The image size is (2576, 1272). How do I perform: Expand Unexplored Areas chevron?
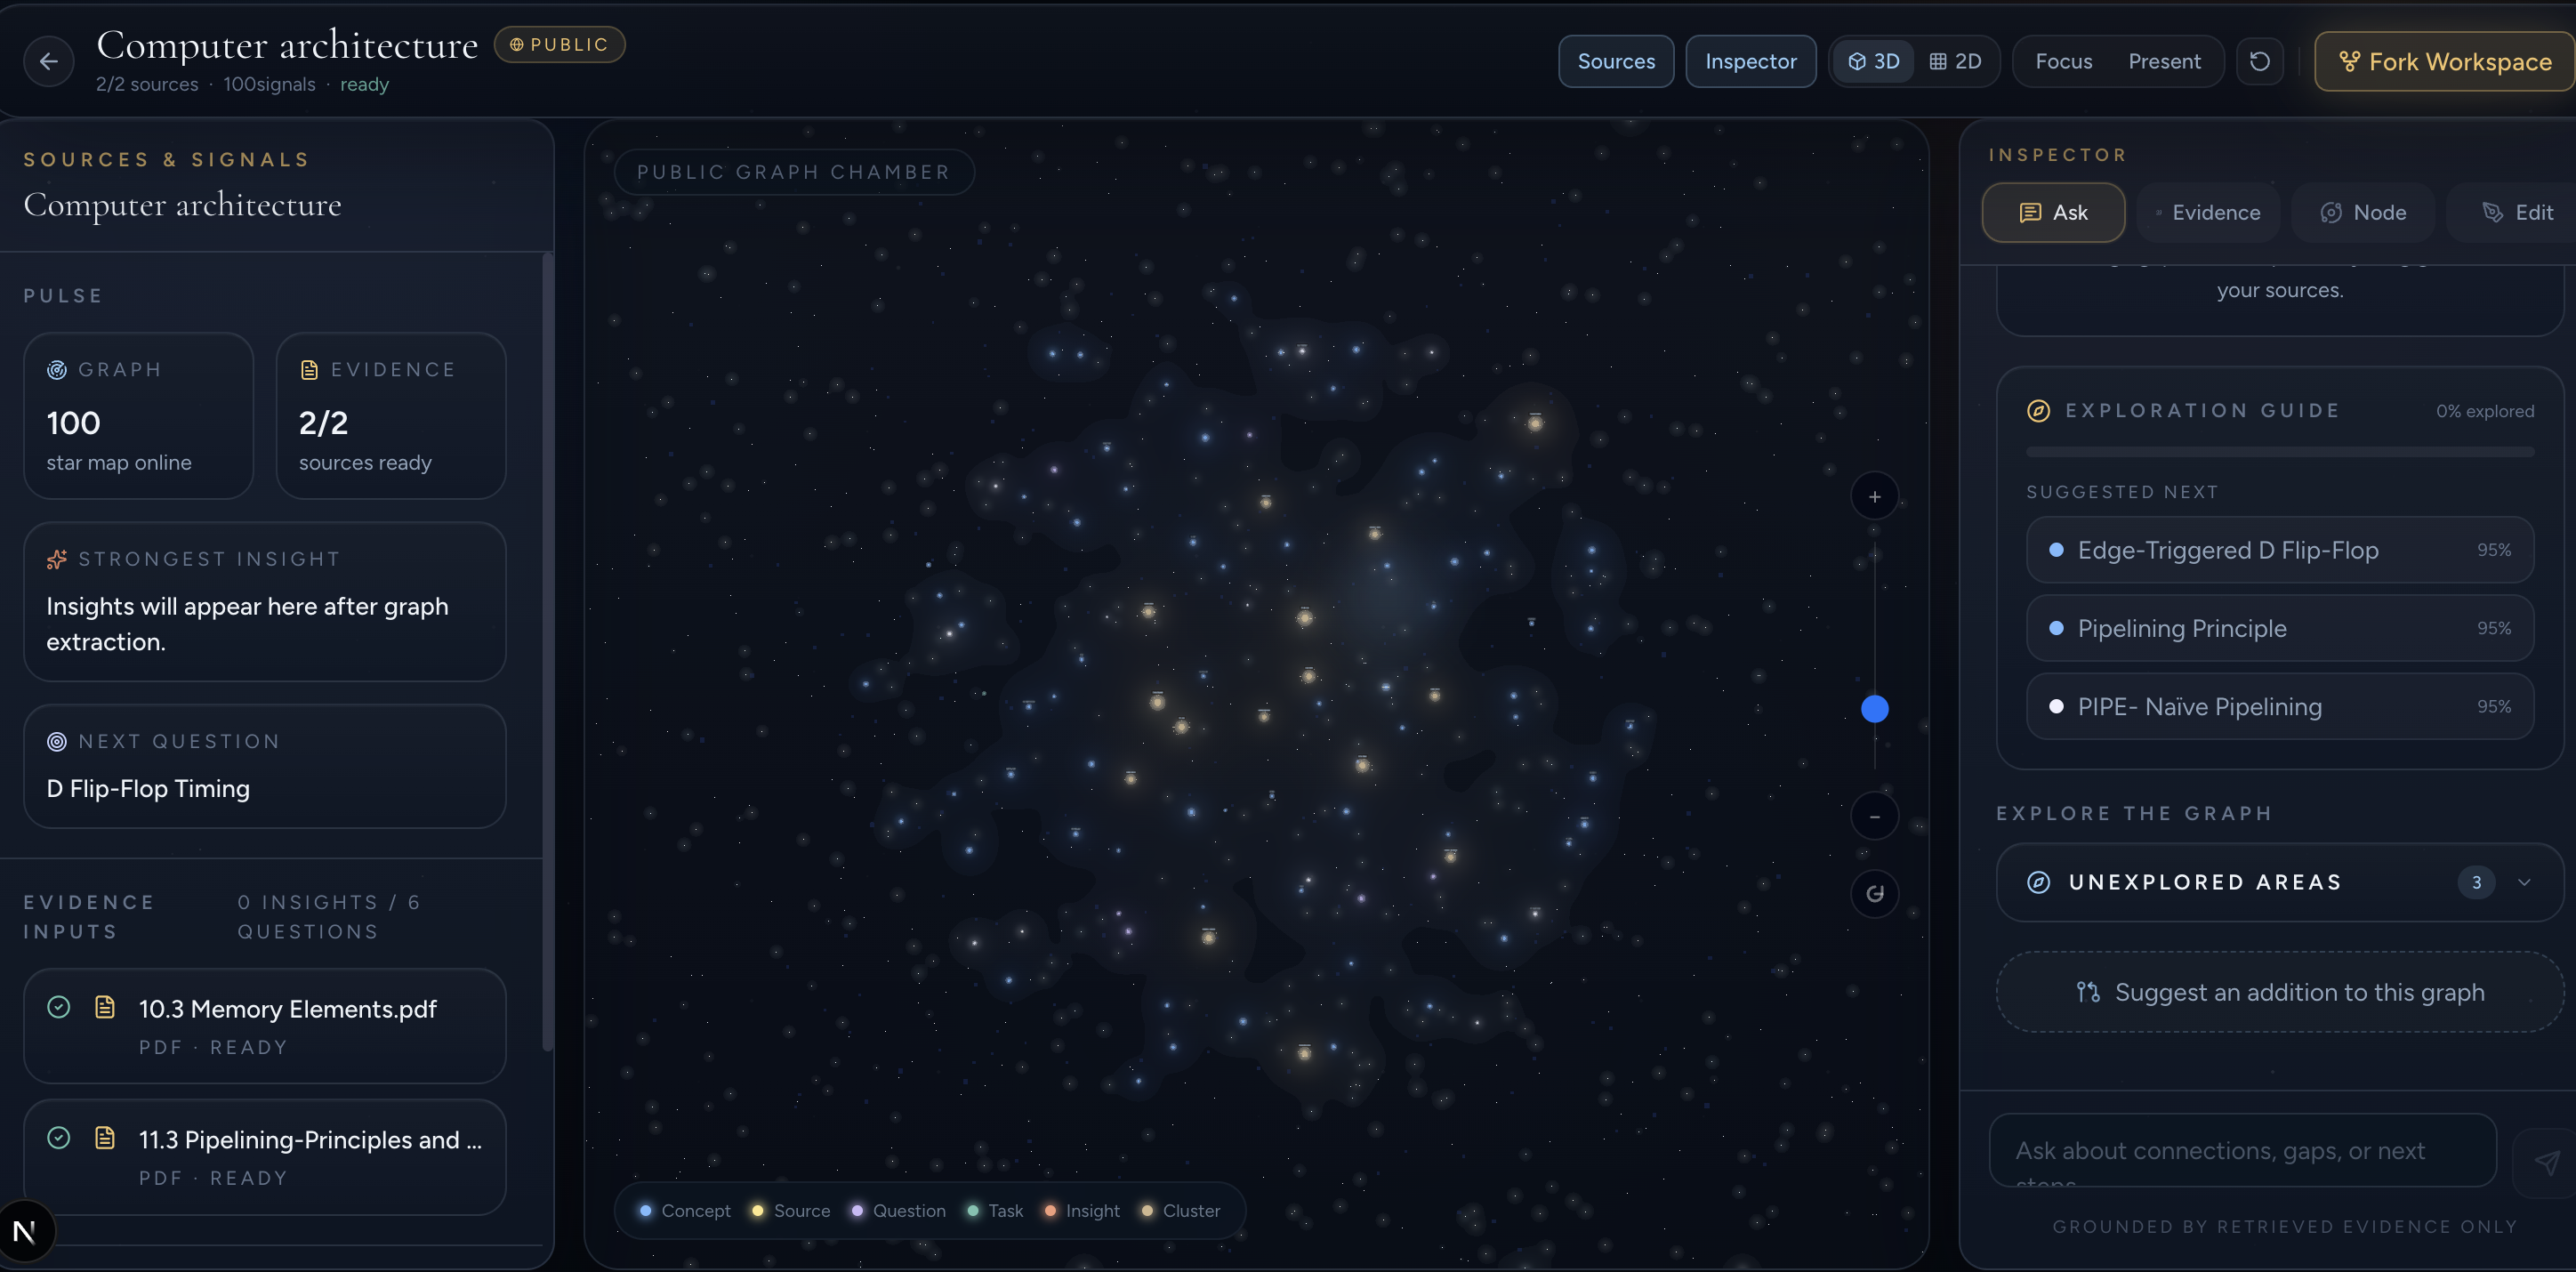click(x=2524, y=883)
